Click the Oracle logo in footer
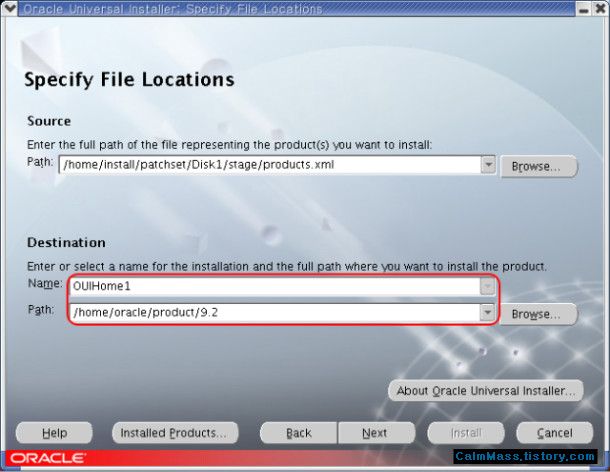610x472 pixels. 47,458
